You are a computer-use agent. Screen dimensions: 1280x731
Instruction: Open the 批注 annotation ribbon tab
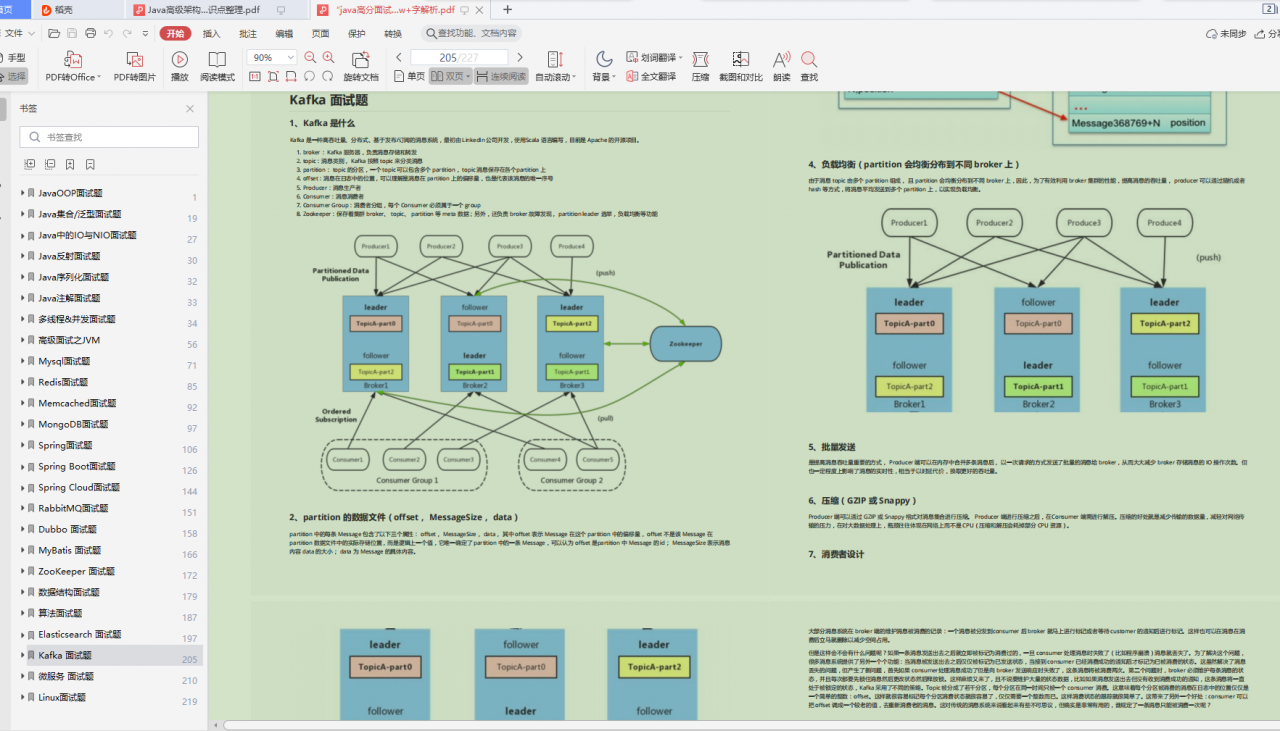(248, 33)
